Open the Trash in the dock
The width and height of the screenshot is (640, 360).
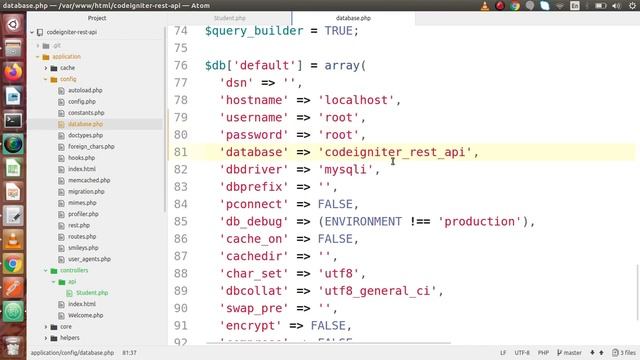(13, 346)
